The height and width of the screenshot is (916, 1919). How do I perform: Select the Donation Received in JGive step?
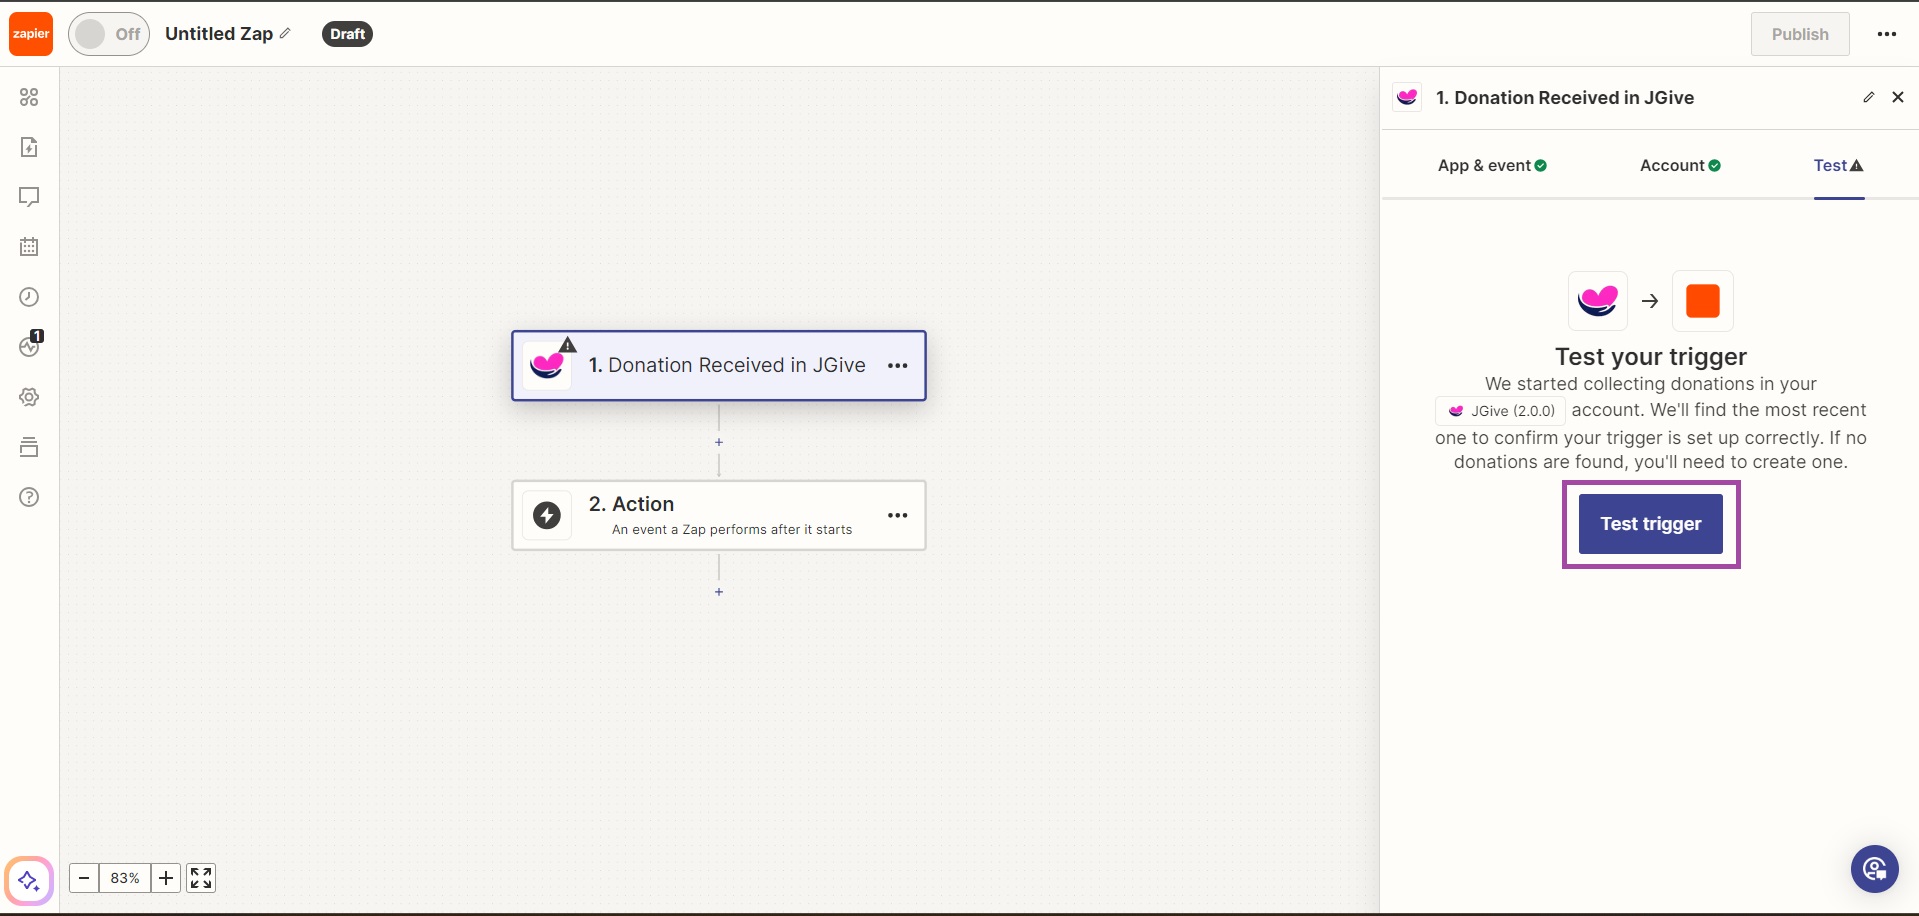(x=719, y=366)
